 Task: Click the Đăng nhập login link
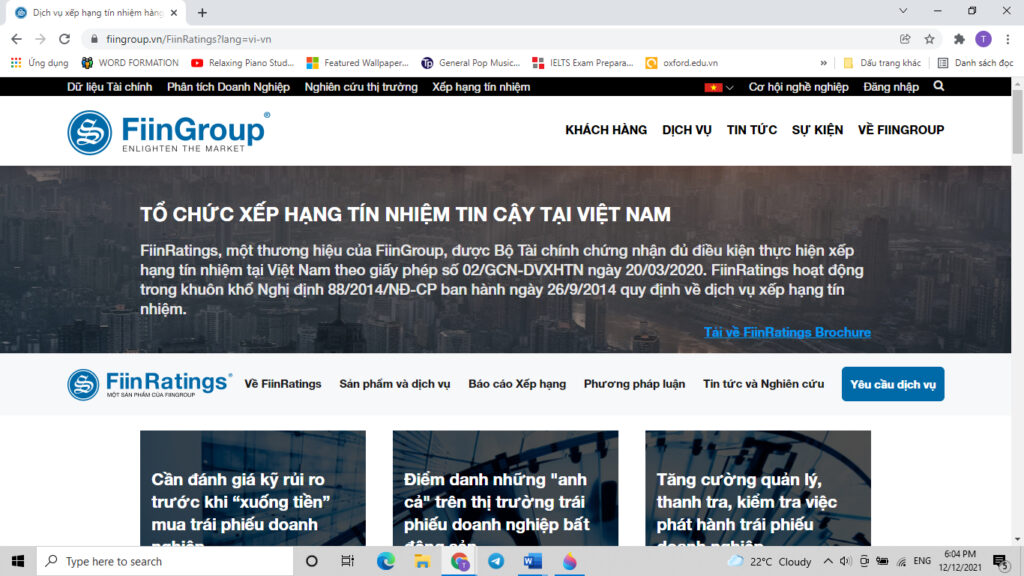tap(891, 87)
